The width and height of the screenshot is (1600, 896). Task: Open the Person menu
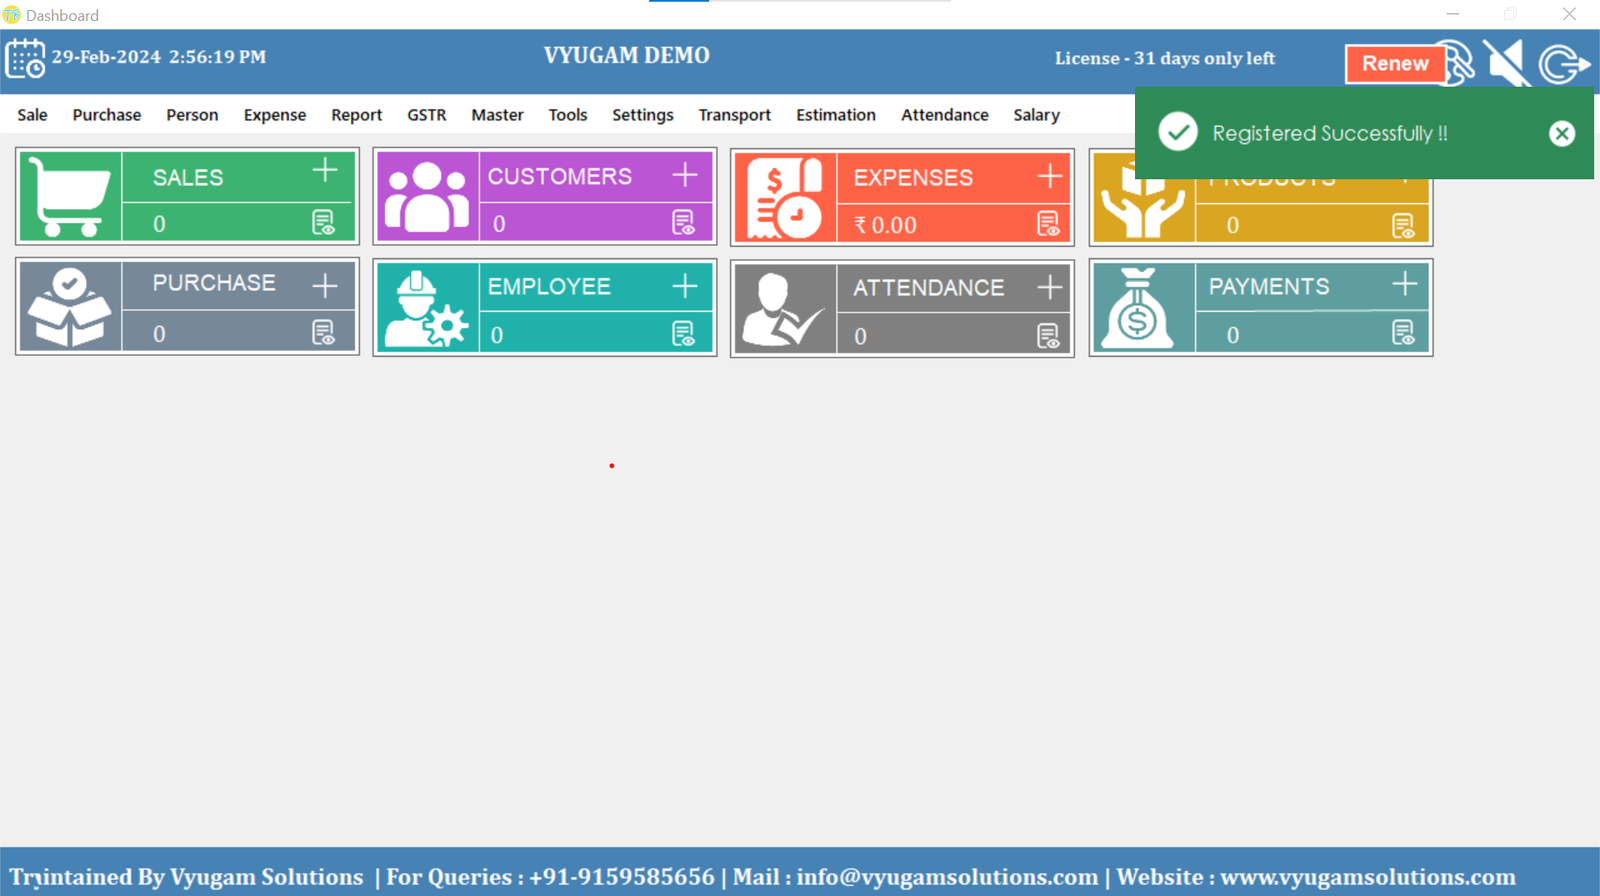(x=192, y=115)
